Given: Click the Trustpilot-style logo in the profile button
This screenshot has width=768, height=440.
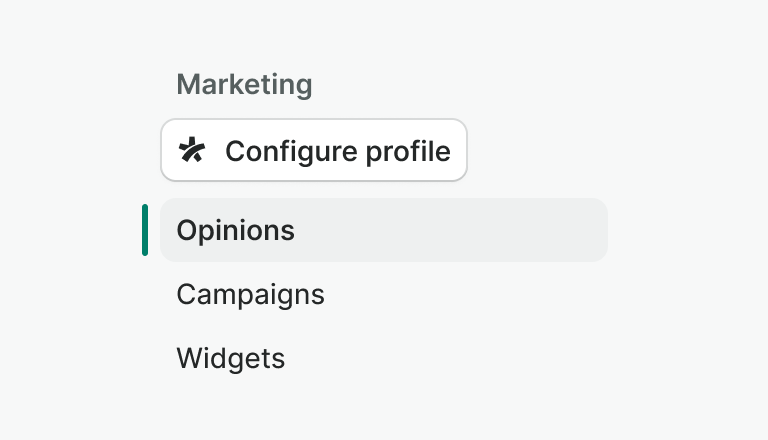Looking at the screenshot, I should [192, 151].
